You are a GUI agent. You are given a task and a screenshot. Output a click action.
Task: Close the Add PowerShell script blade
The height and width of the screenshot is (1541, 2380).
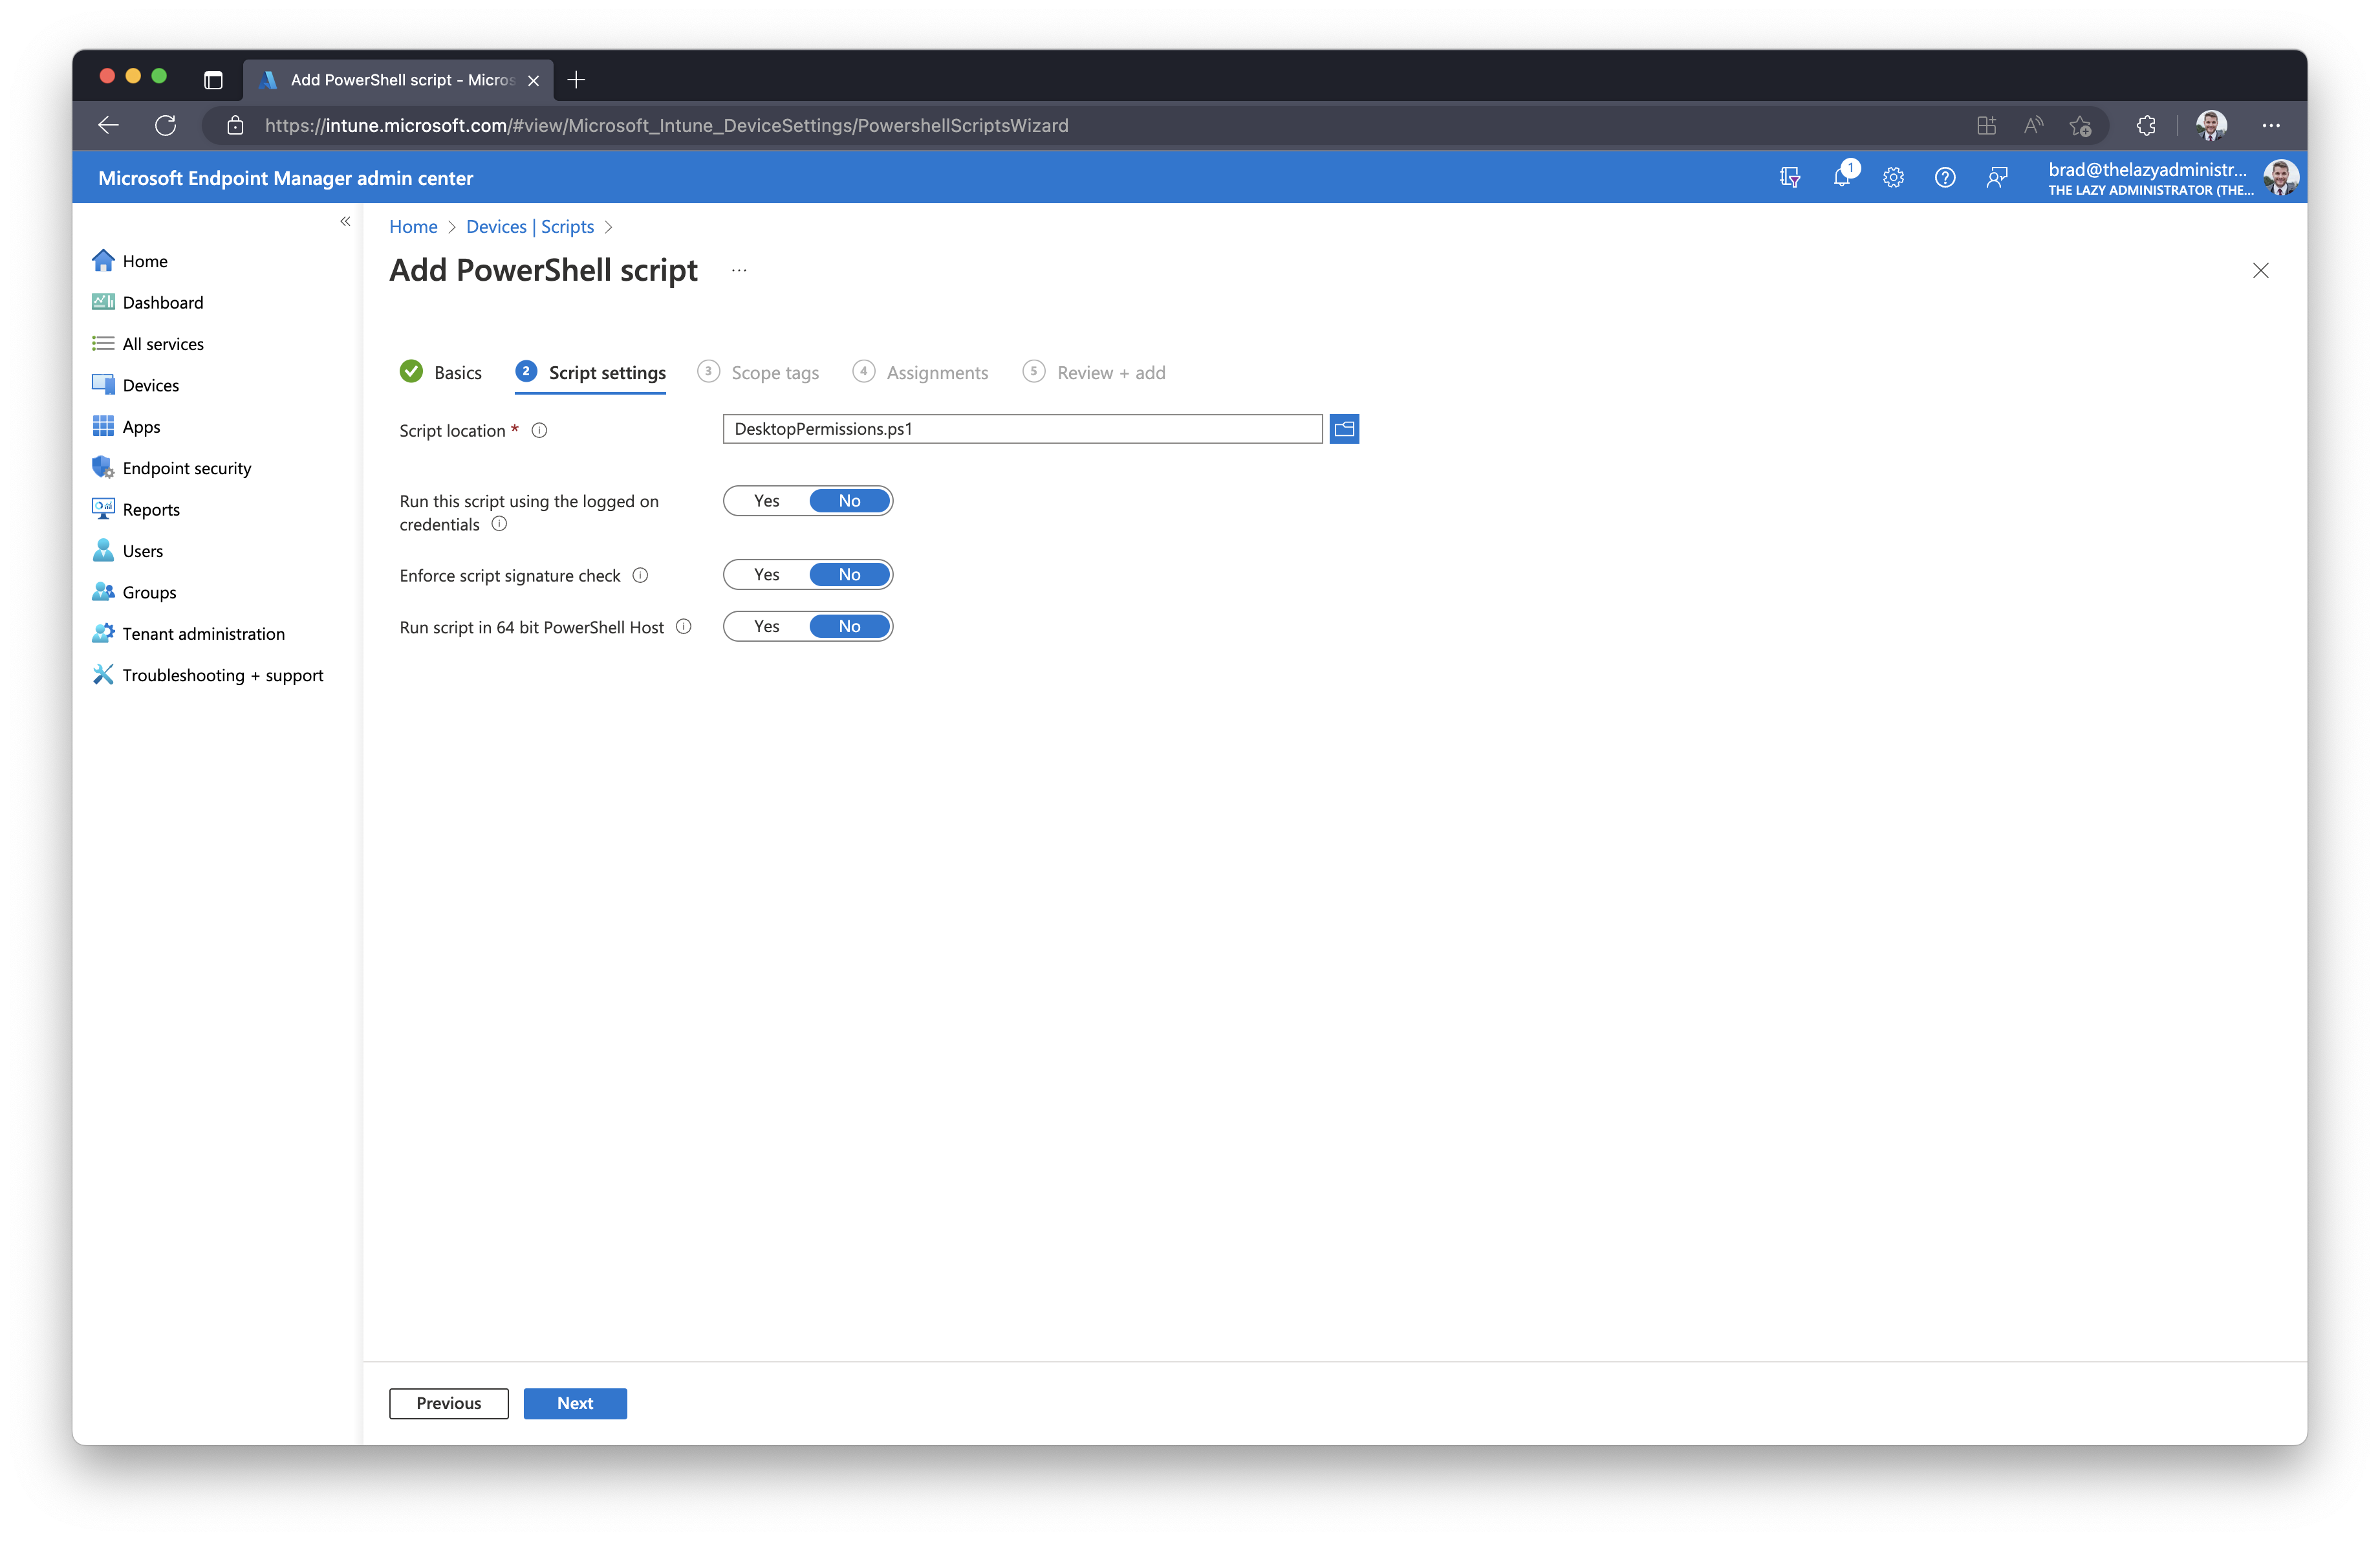tap(2261, 270)
